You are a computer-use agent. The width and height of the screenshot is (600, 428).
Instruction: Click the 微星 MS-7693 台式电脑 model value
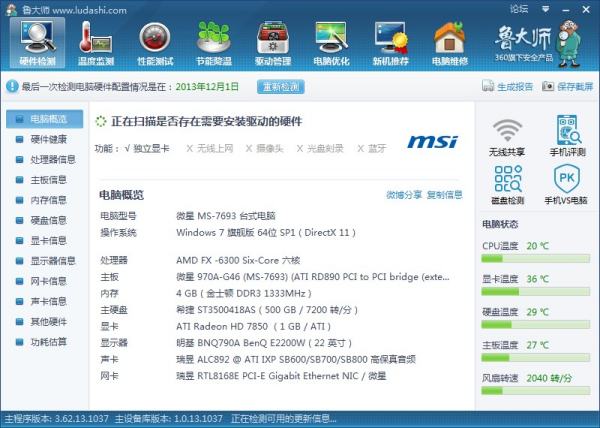click(x=226, y=216)
